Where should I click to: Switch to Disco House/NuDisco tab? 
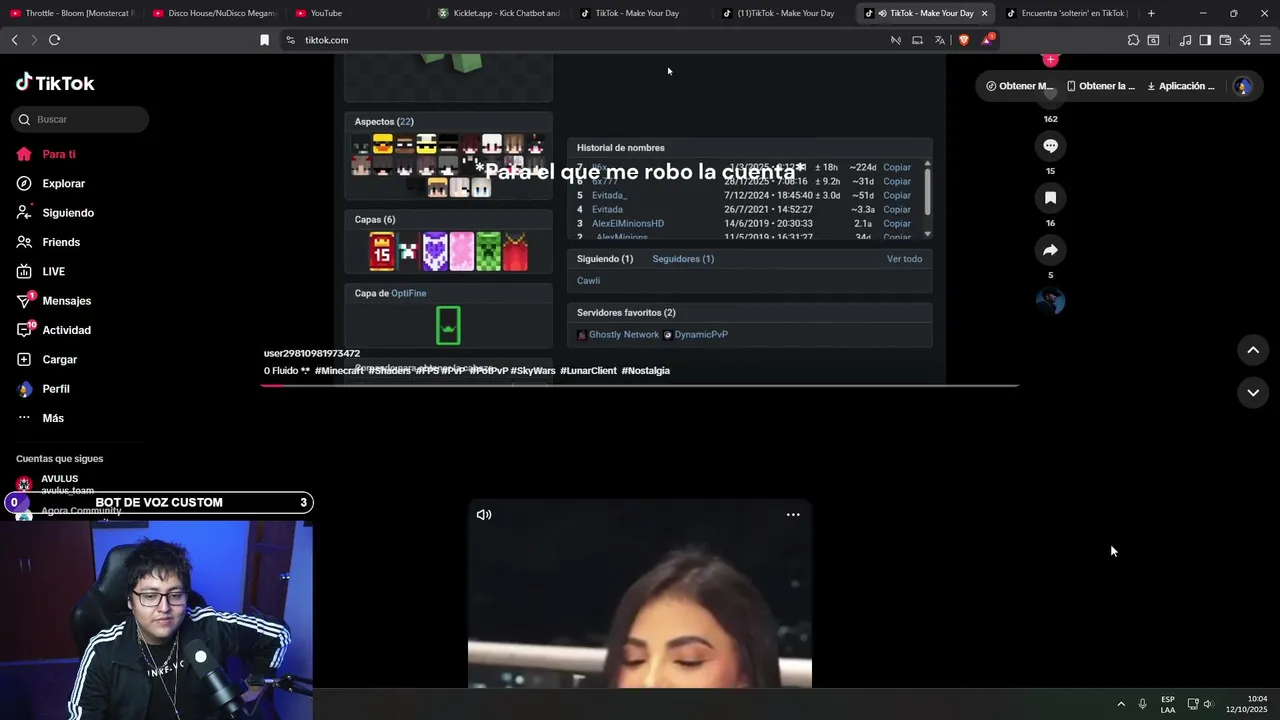[x=215, y=13]
